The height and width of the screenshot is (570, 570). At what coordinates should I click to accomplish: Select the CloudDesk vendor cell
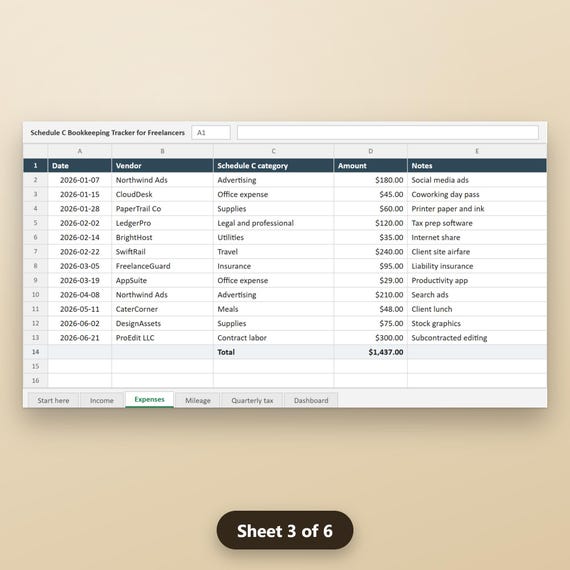162,194
